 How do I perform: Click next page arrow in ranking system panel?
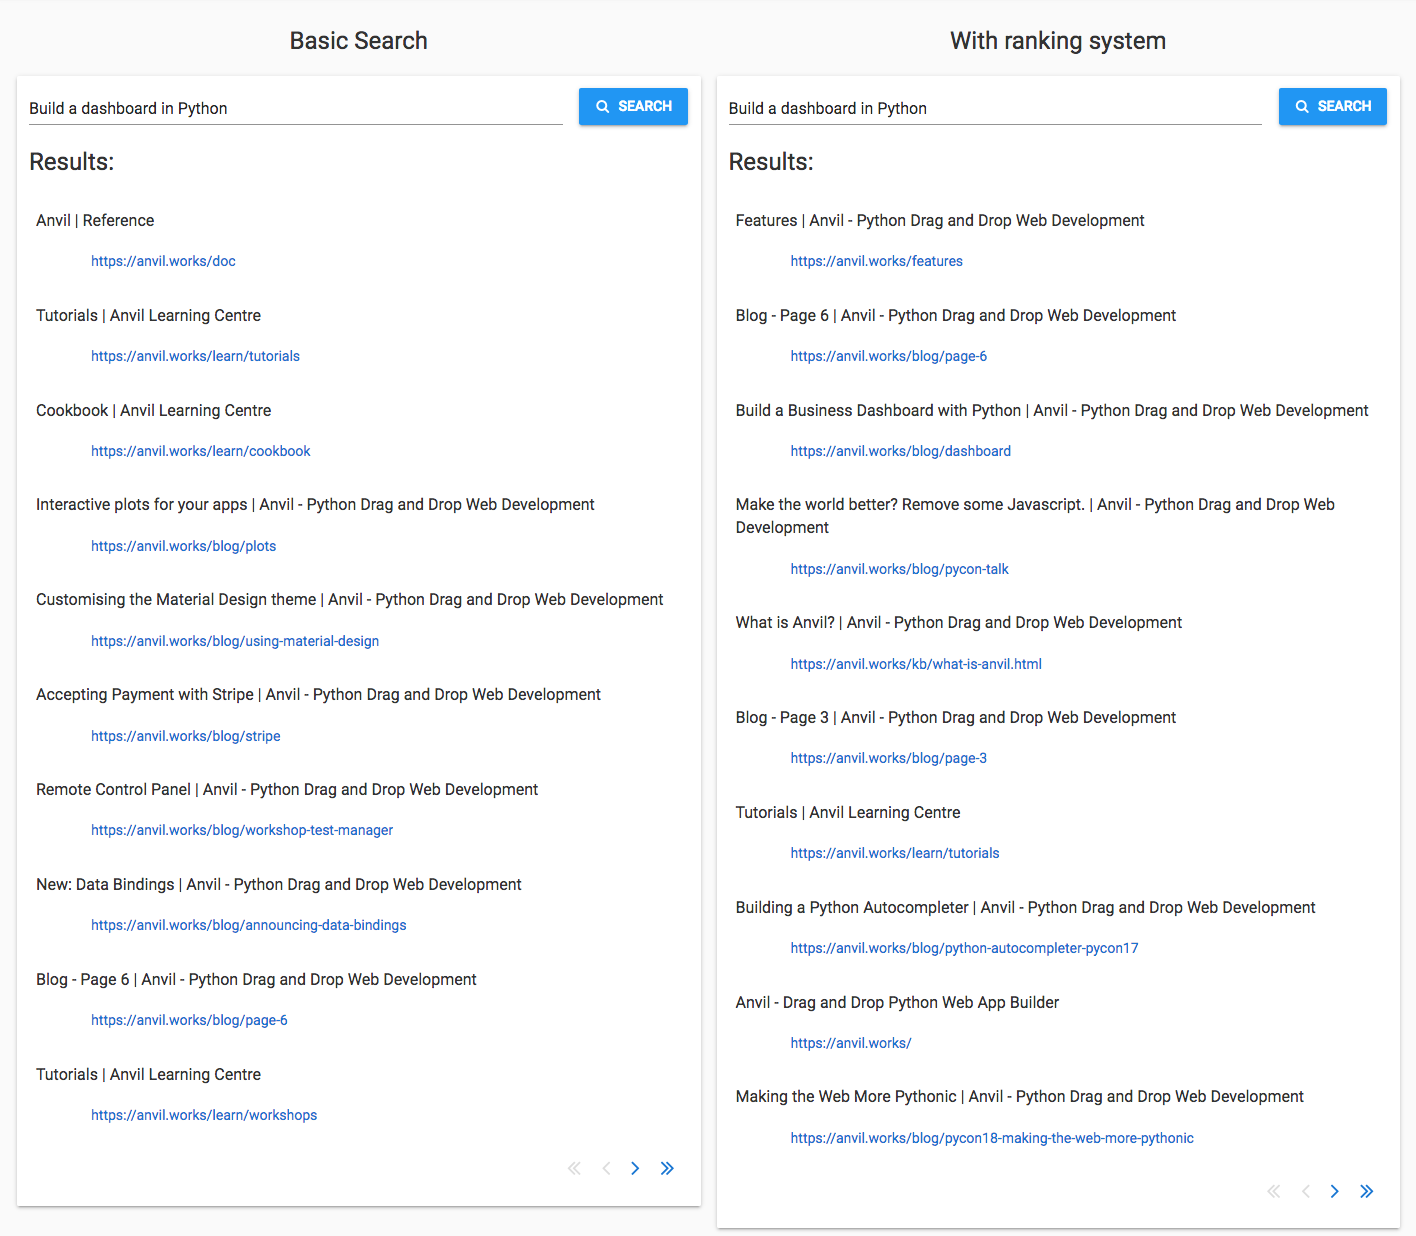pyautogui.click(x=1334, y=1191)
